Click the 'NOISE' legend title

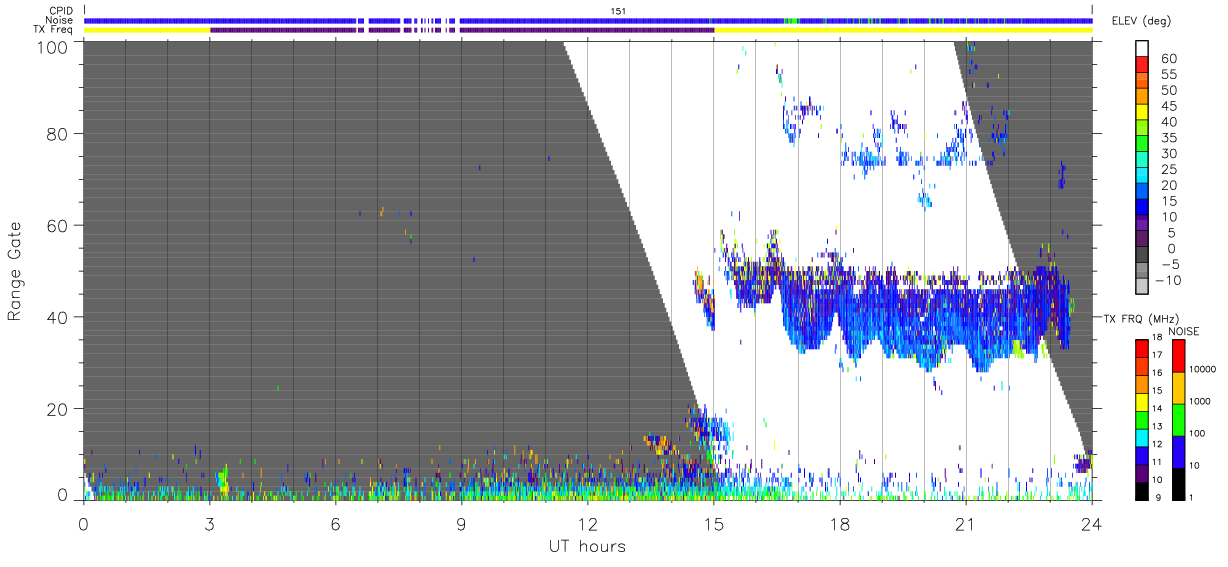[x=1183, y=331]
